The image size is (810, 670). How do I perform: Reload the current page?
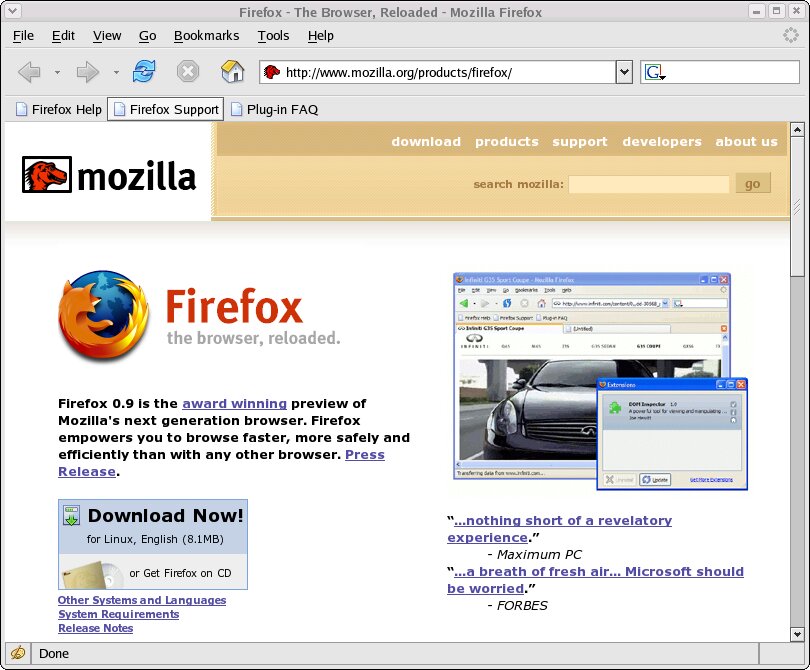tap(142, 71)
